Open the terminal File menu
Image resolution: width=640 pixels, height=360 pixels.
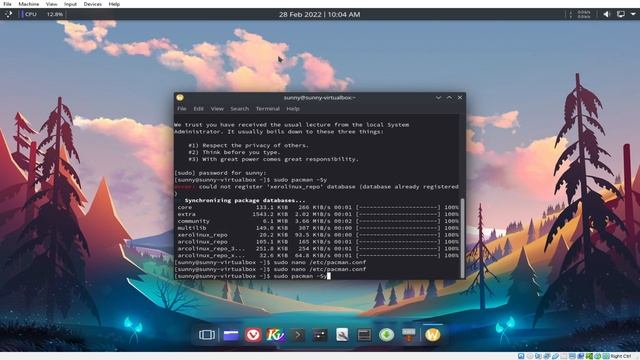182,109
